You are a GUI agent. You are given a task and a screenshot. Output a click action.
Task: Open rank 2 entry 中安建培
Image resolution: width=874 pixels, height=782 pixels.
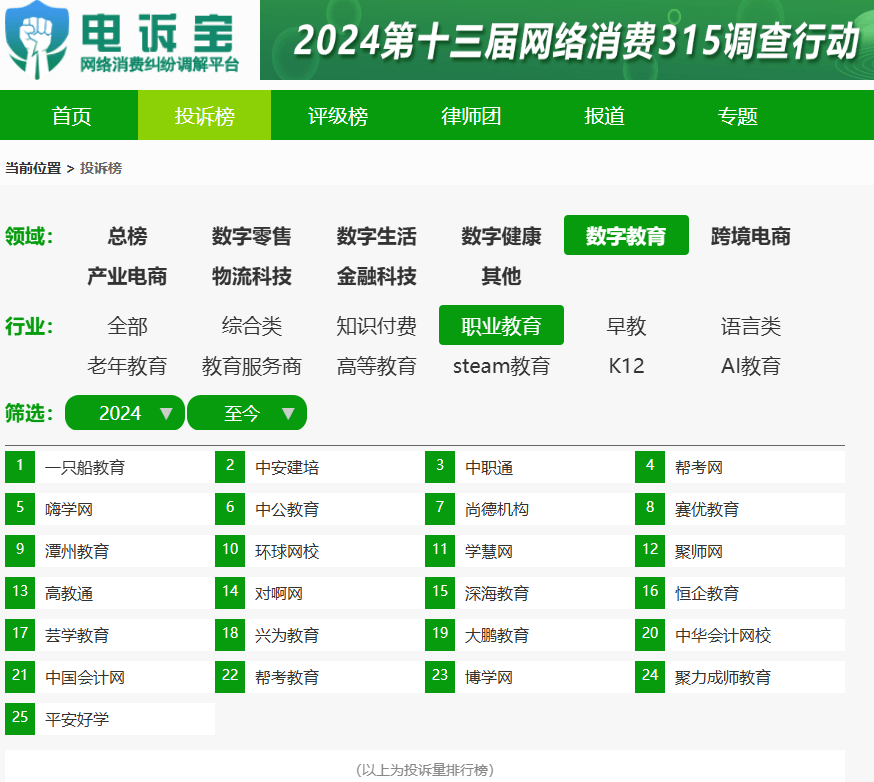[320, 467]
